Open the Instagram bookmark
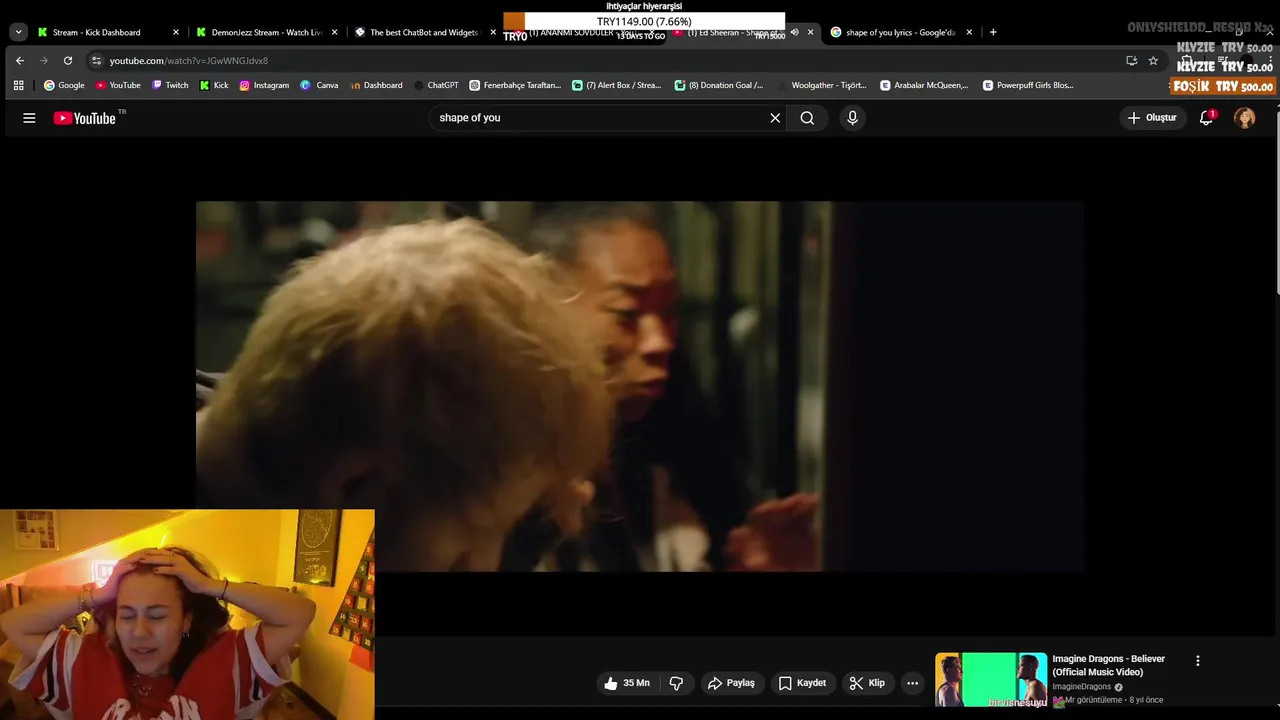Viewport: 1280px width, 720px height. click(x=264, y=85)
